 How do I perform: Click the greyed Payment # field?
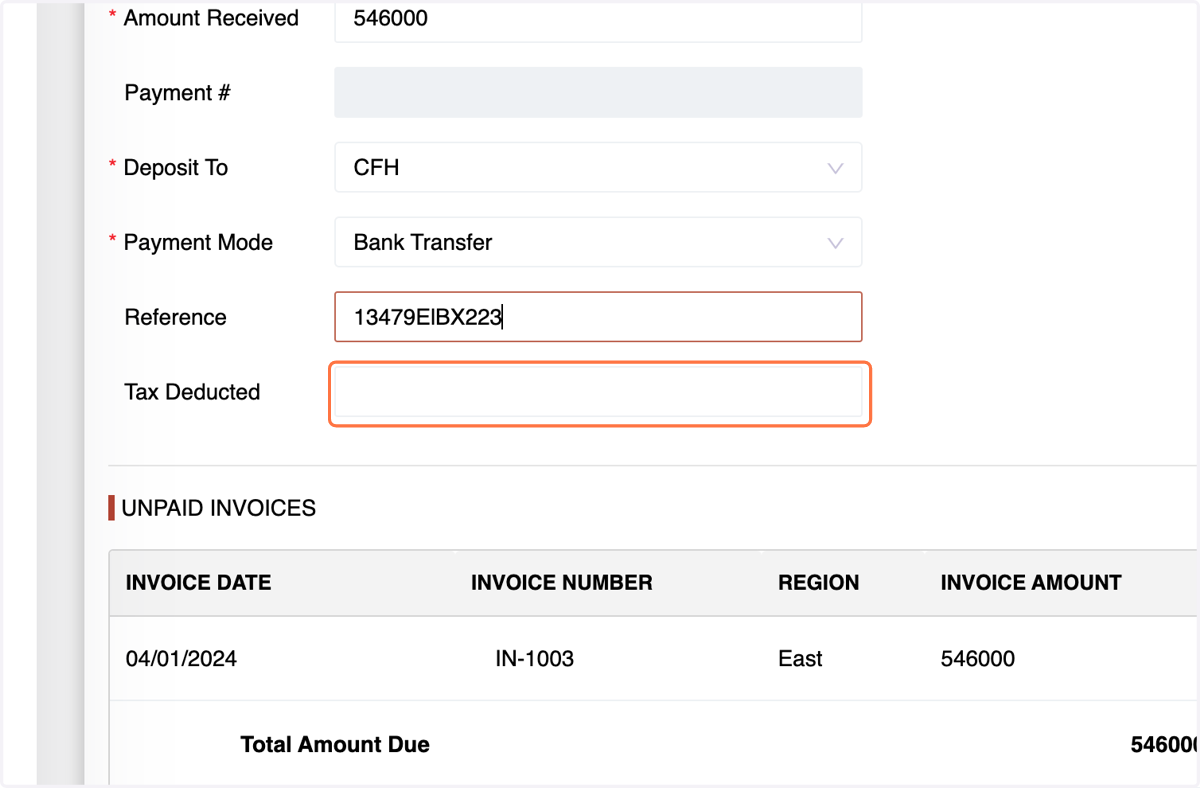598,93
